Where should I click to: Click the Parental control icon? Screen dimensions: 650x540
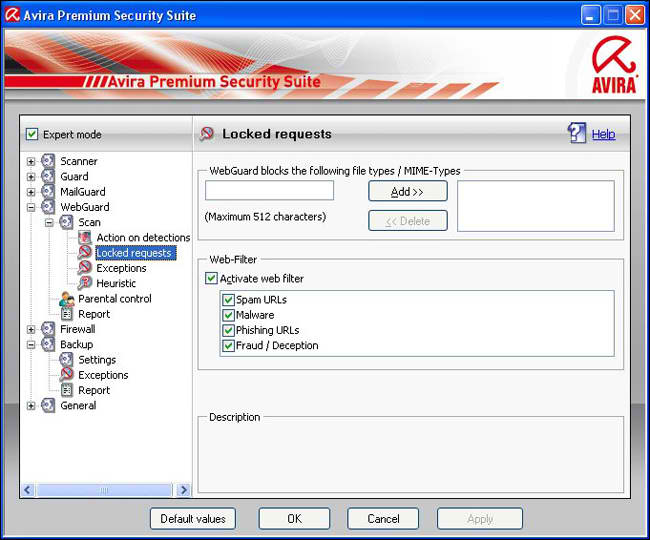(67, 299)
